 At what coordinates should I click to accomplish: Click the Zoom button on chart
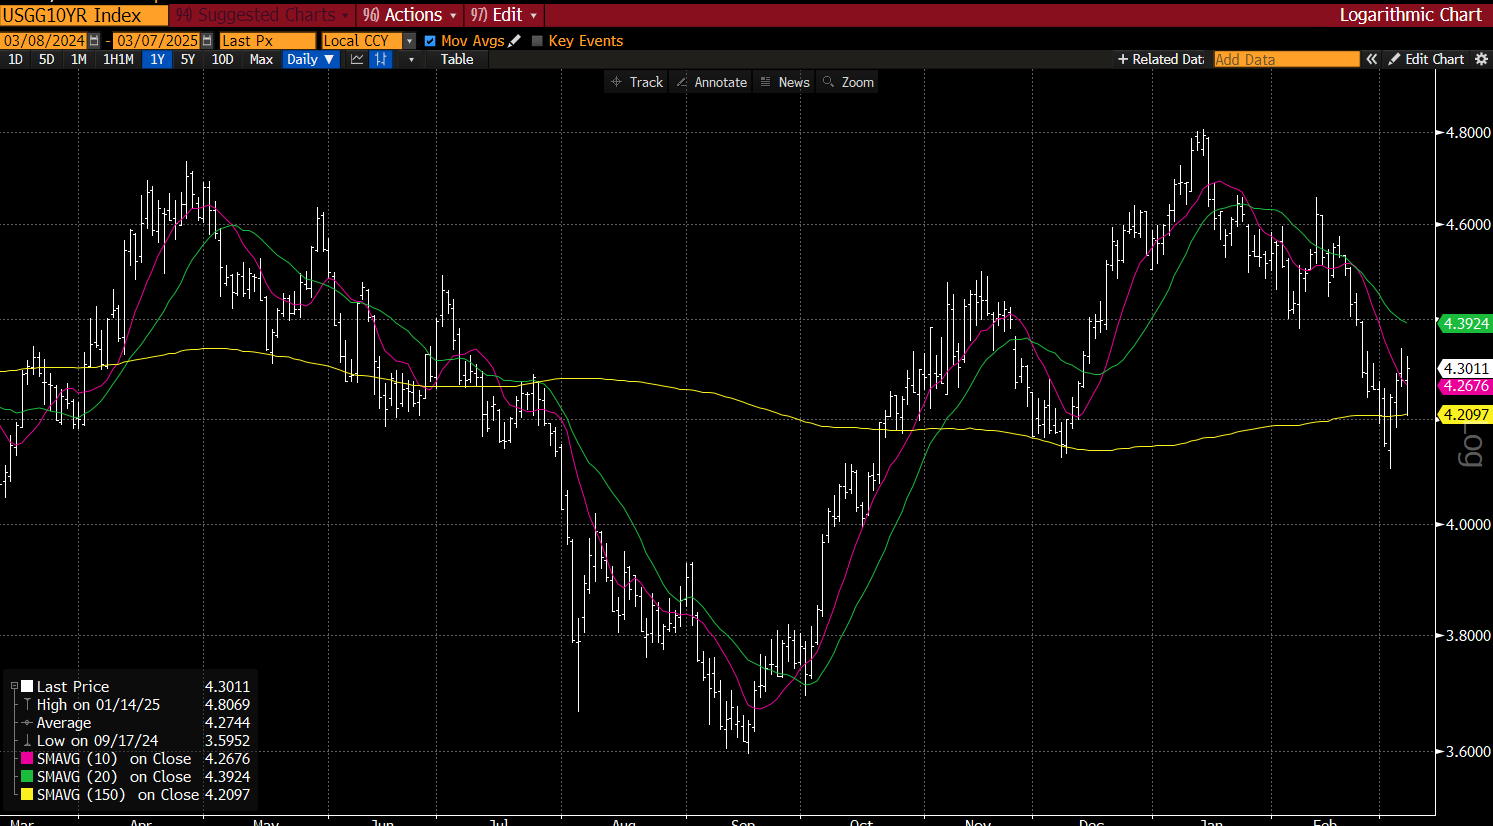coord(848,82)
